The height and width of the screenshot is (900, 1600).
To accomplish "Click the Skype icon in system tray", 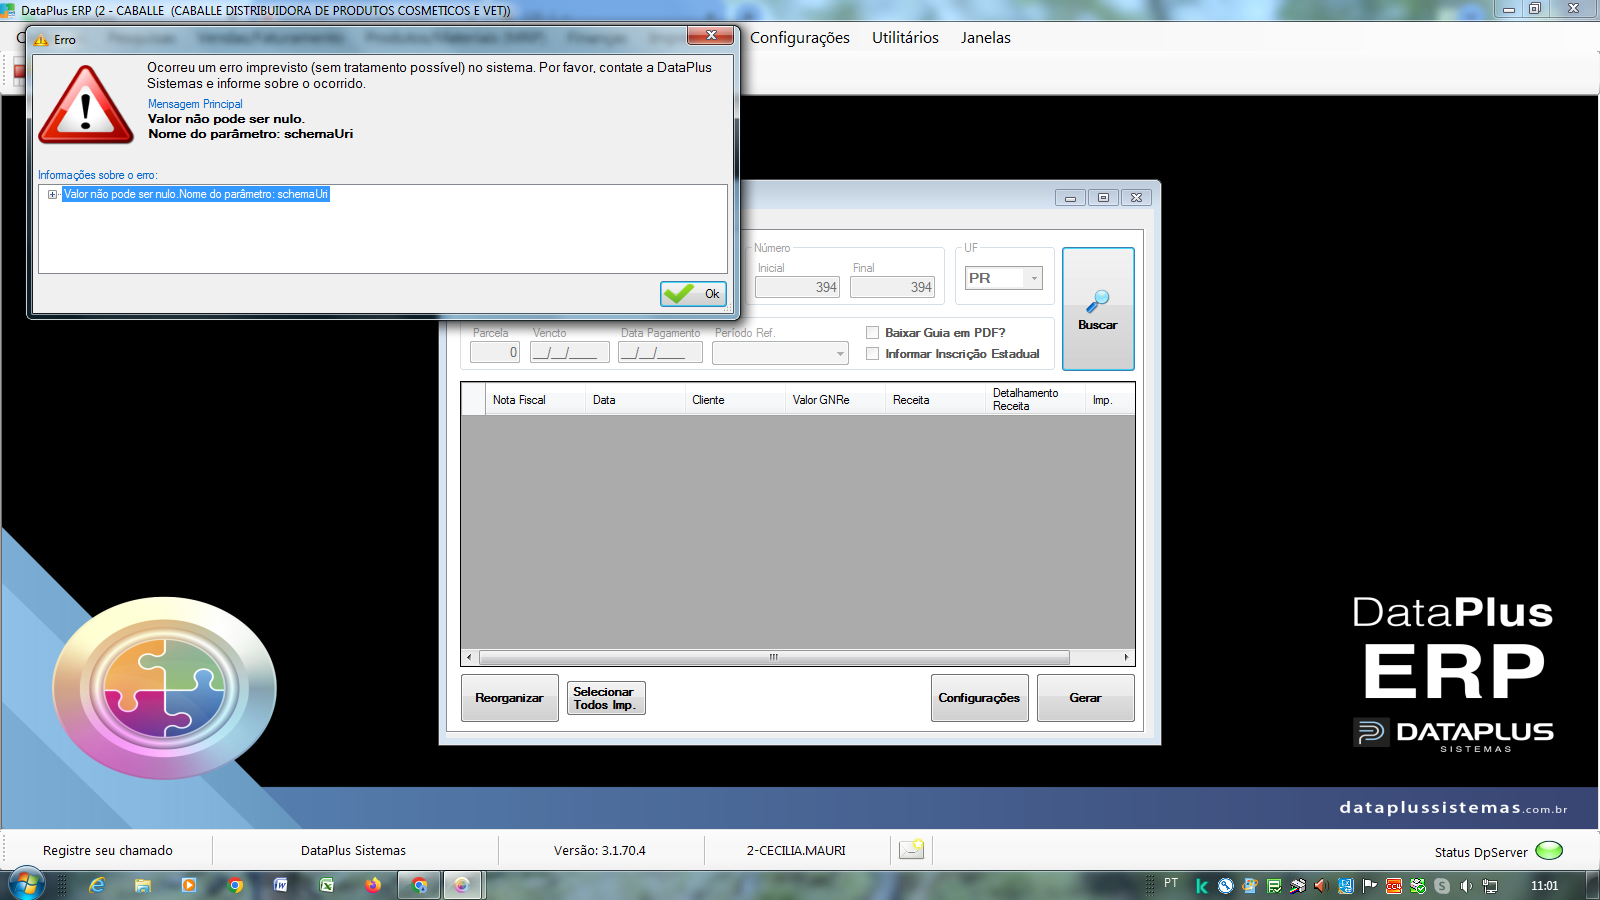I will point(1442,886).
